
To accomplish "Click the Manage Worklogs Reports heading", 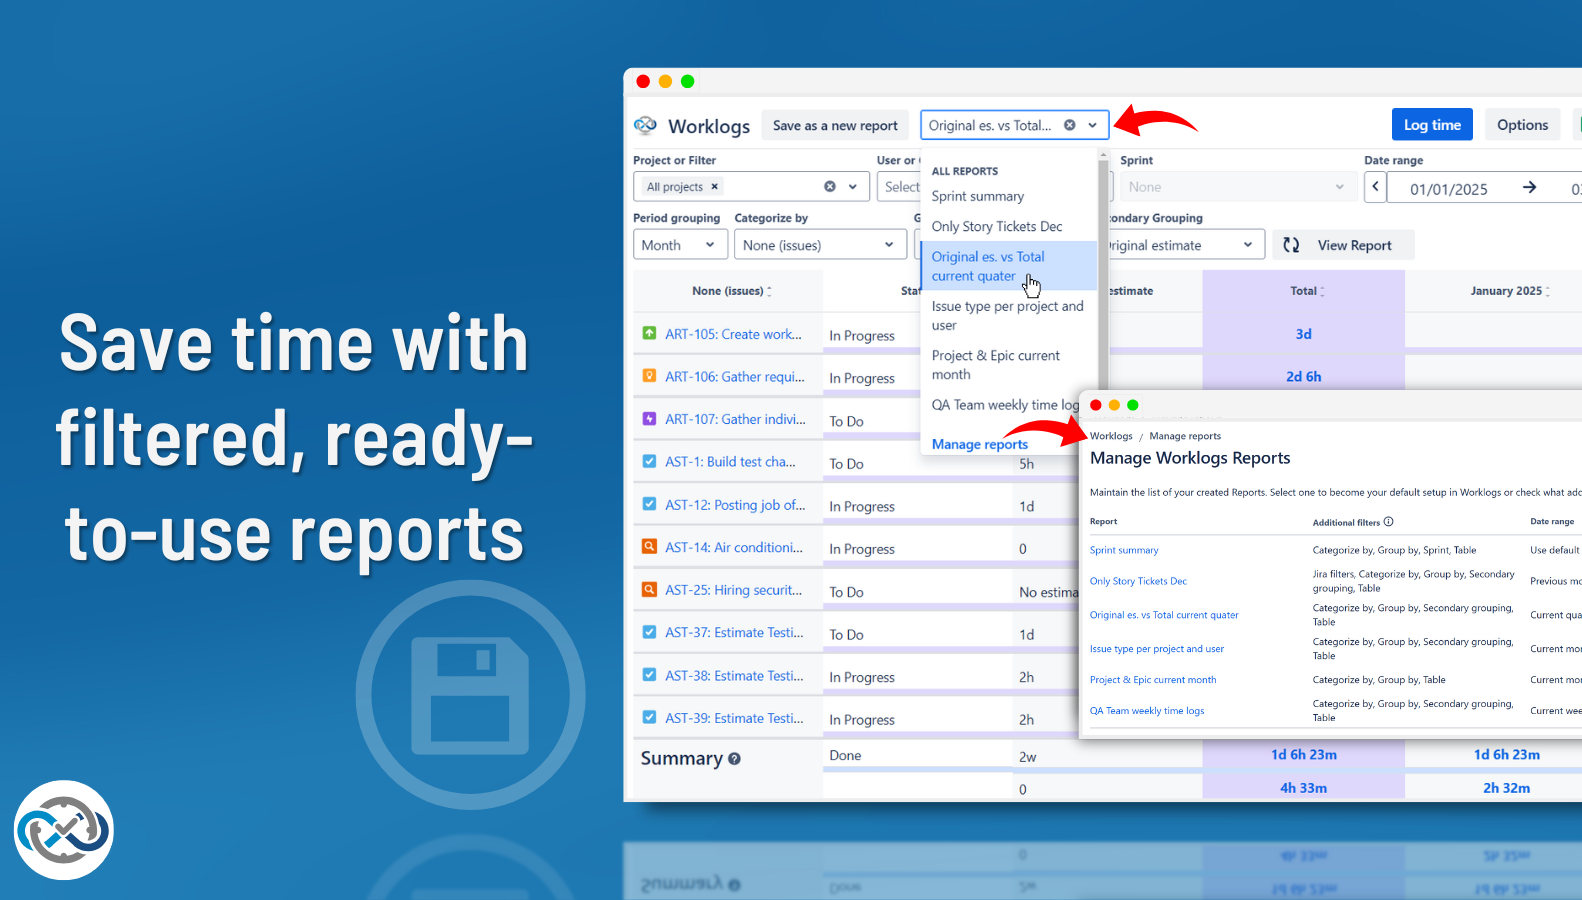I will click(1190, 458).
